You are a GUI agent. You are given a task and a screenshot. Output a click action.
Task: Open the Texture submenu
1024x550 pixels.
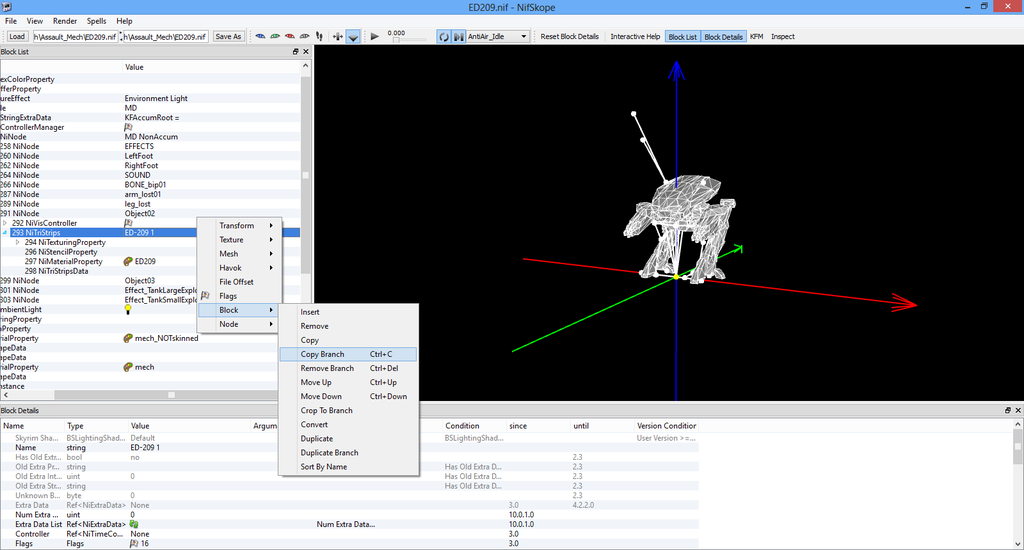pyautogui.click(x=240, y=240)
